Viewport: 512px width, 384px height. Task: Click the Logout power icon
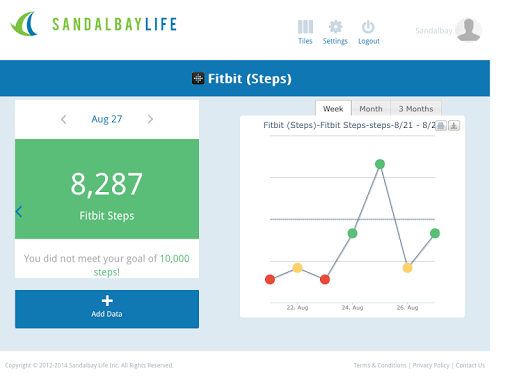368,27
